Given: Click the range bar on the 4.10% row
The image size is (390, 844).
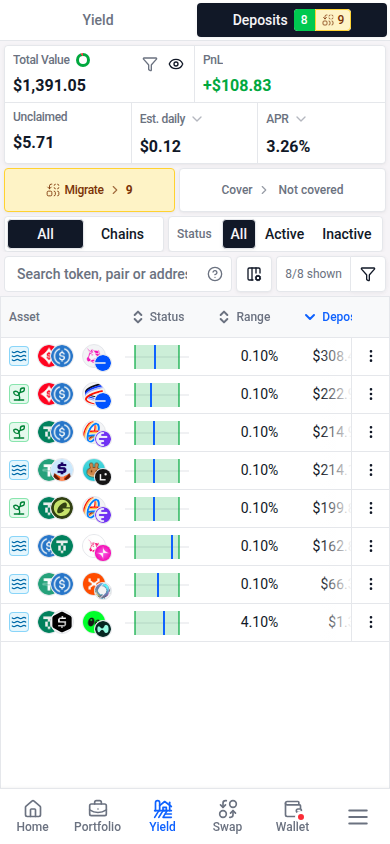Looking at the screenshot, I should (x=157, y=623).
